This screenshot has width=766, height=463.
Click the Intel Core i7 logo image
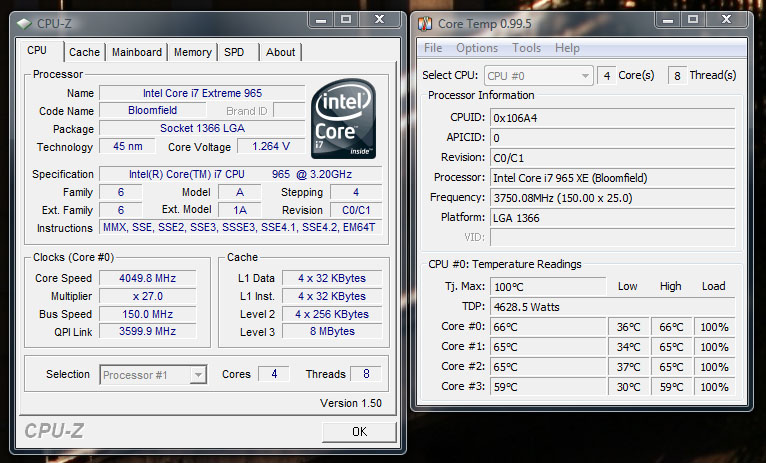[343, 119]
